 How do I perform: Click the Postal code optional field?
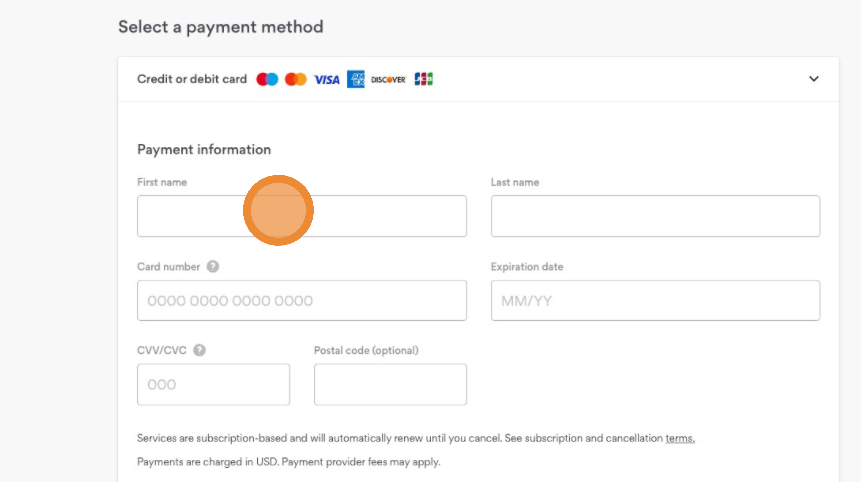click(x=390, y=384)
